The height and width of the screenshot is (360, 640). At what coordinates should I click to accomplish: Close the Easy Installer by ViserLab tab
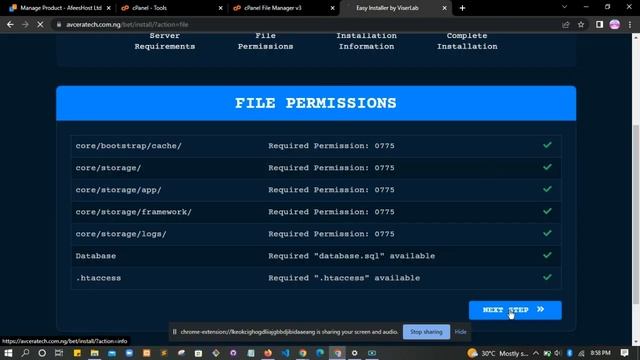444,8
